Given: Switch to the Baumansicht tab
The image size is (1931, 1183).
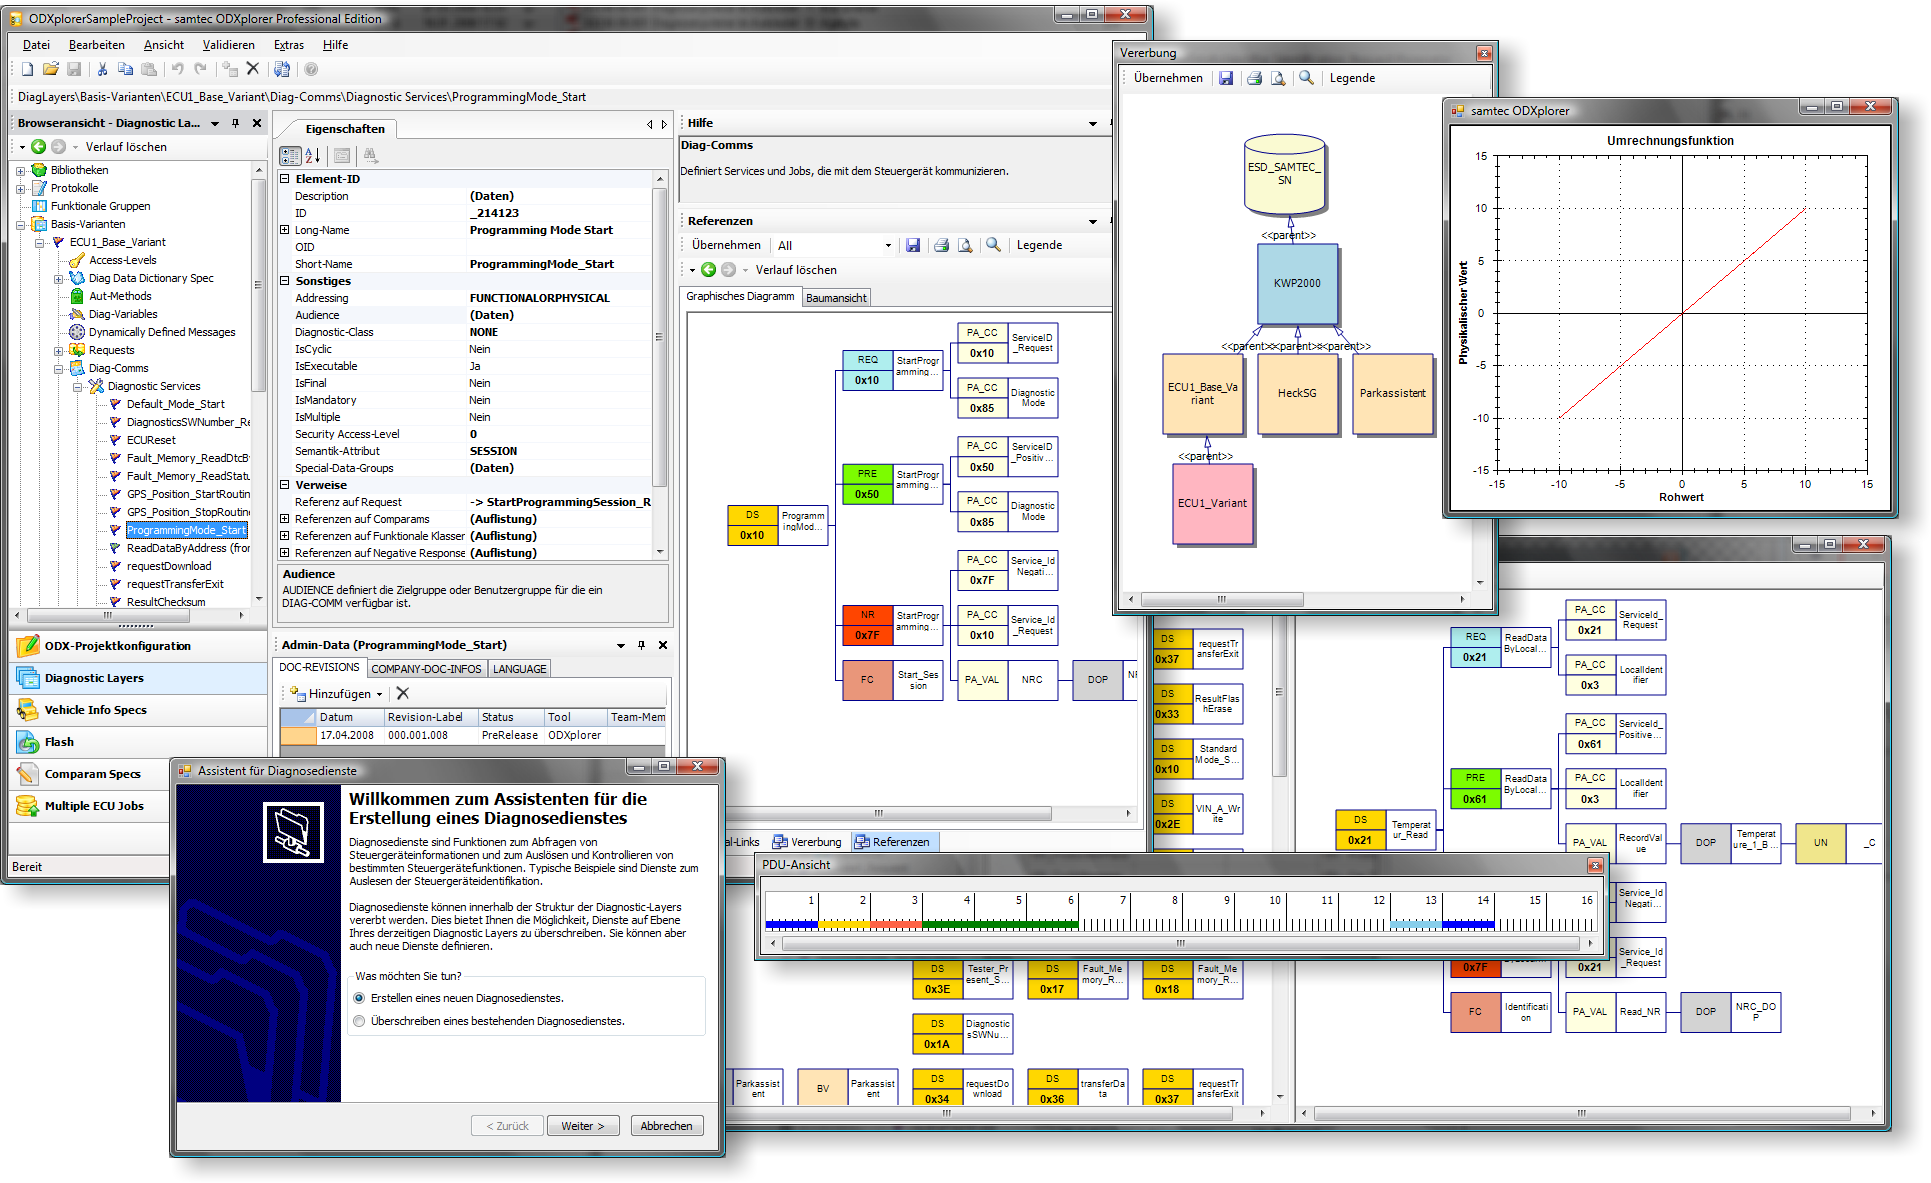Looking at the screenshot, I should click(836, 298).
